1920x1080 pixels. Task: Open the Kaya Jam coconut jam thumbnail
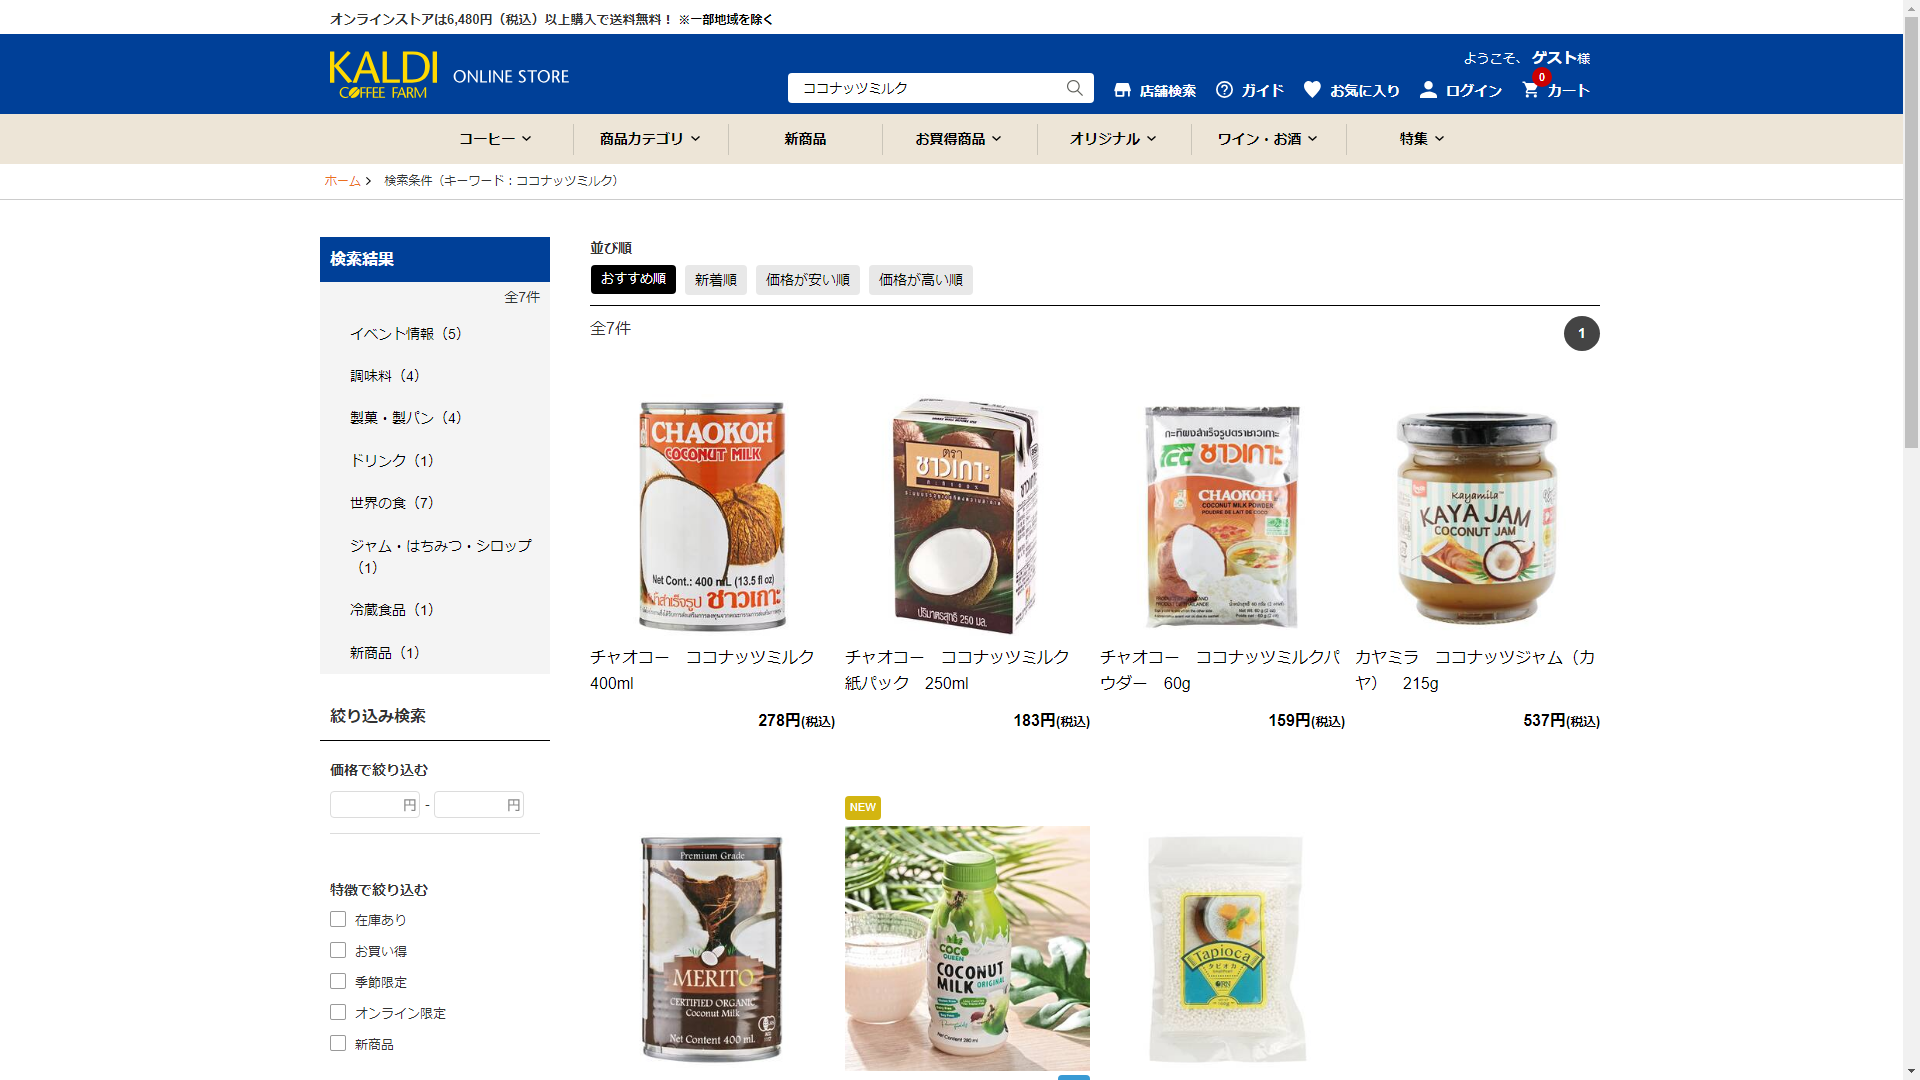click(1477, 516)
